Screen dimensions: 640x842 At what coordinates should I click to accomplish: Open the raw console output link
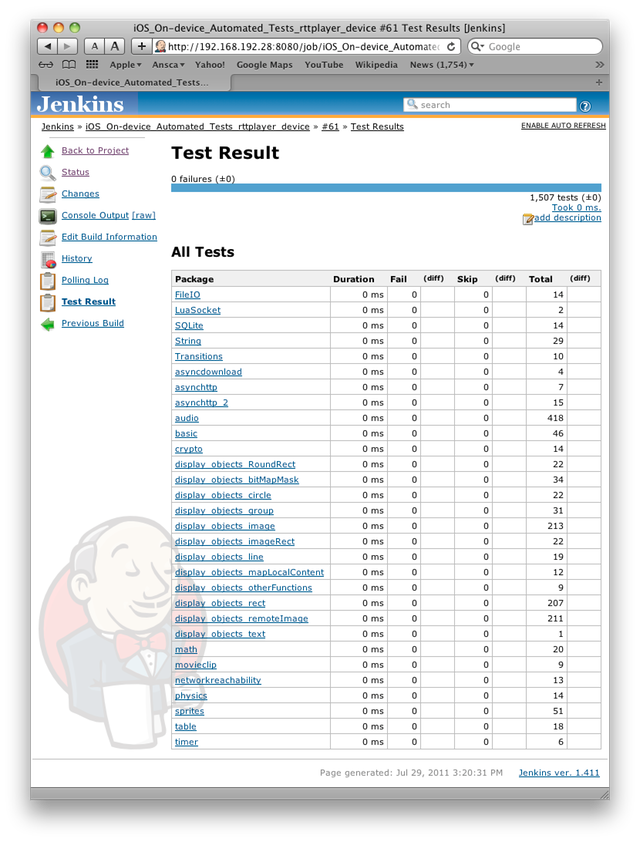(144, 215)
